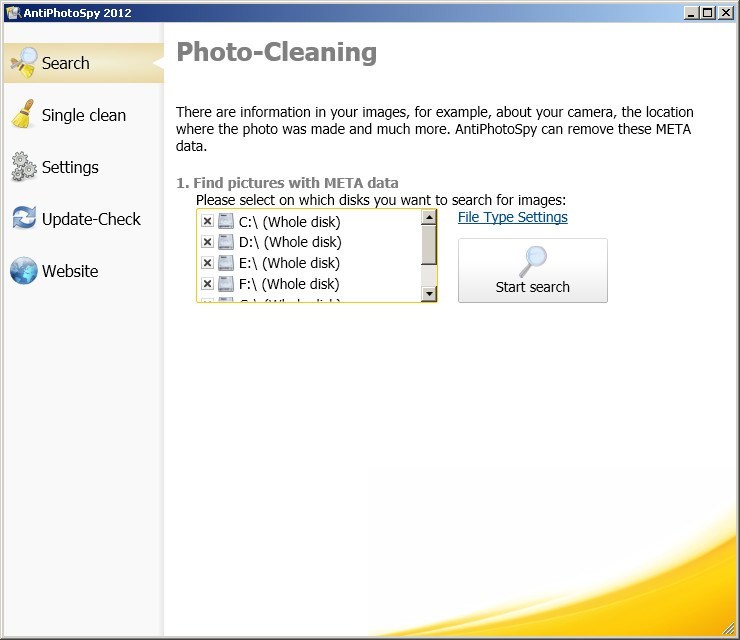Close the AntiPhotoSpy 2012 window

click(x=725, y=13)
